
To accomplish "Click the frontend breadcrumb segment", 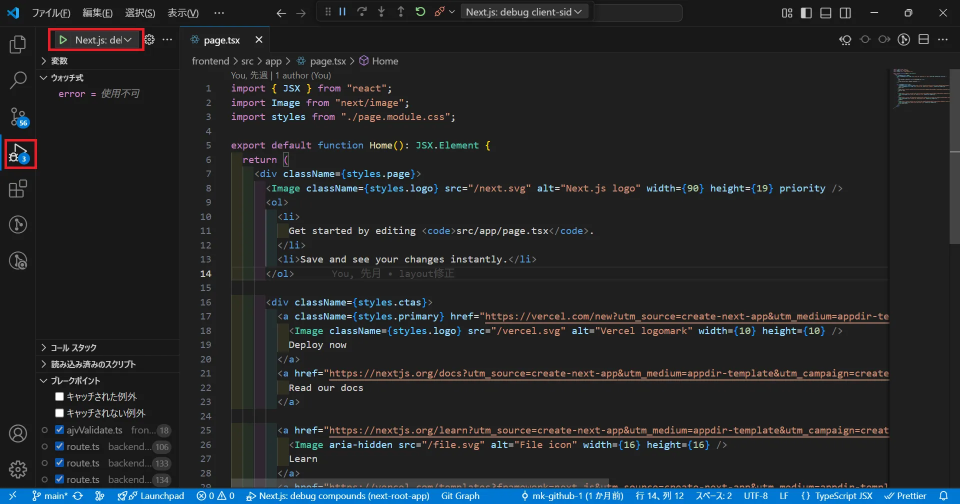I will (210, 61).
